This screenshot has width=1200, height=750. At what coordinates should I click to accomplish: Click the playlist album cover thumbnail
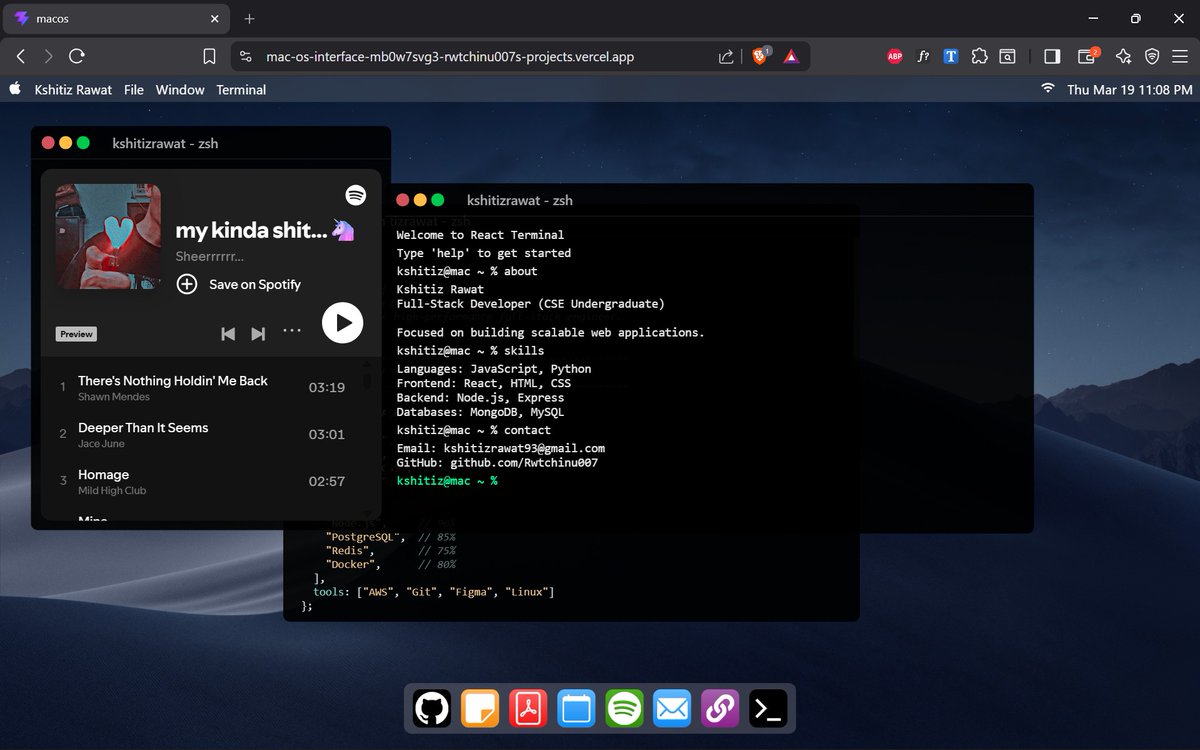[108, 237]
